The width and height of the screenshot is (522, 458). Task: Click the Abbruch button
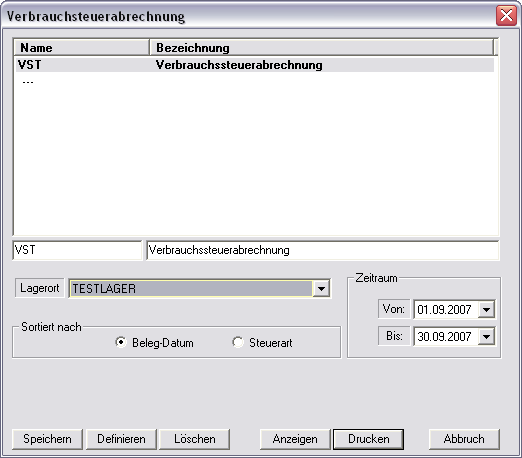(x=464, y=439)
